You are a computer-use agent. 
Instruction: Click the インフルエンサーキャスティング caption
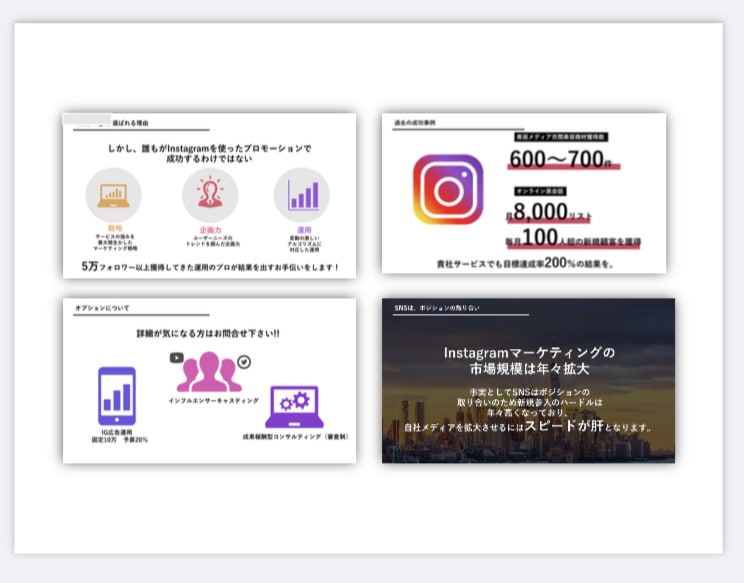214,400
